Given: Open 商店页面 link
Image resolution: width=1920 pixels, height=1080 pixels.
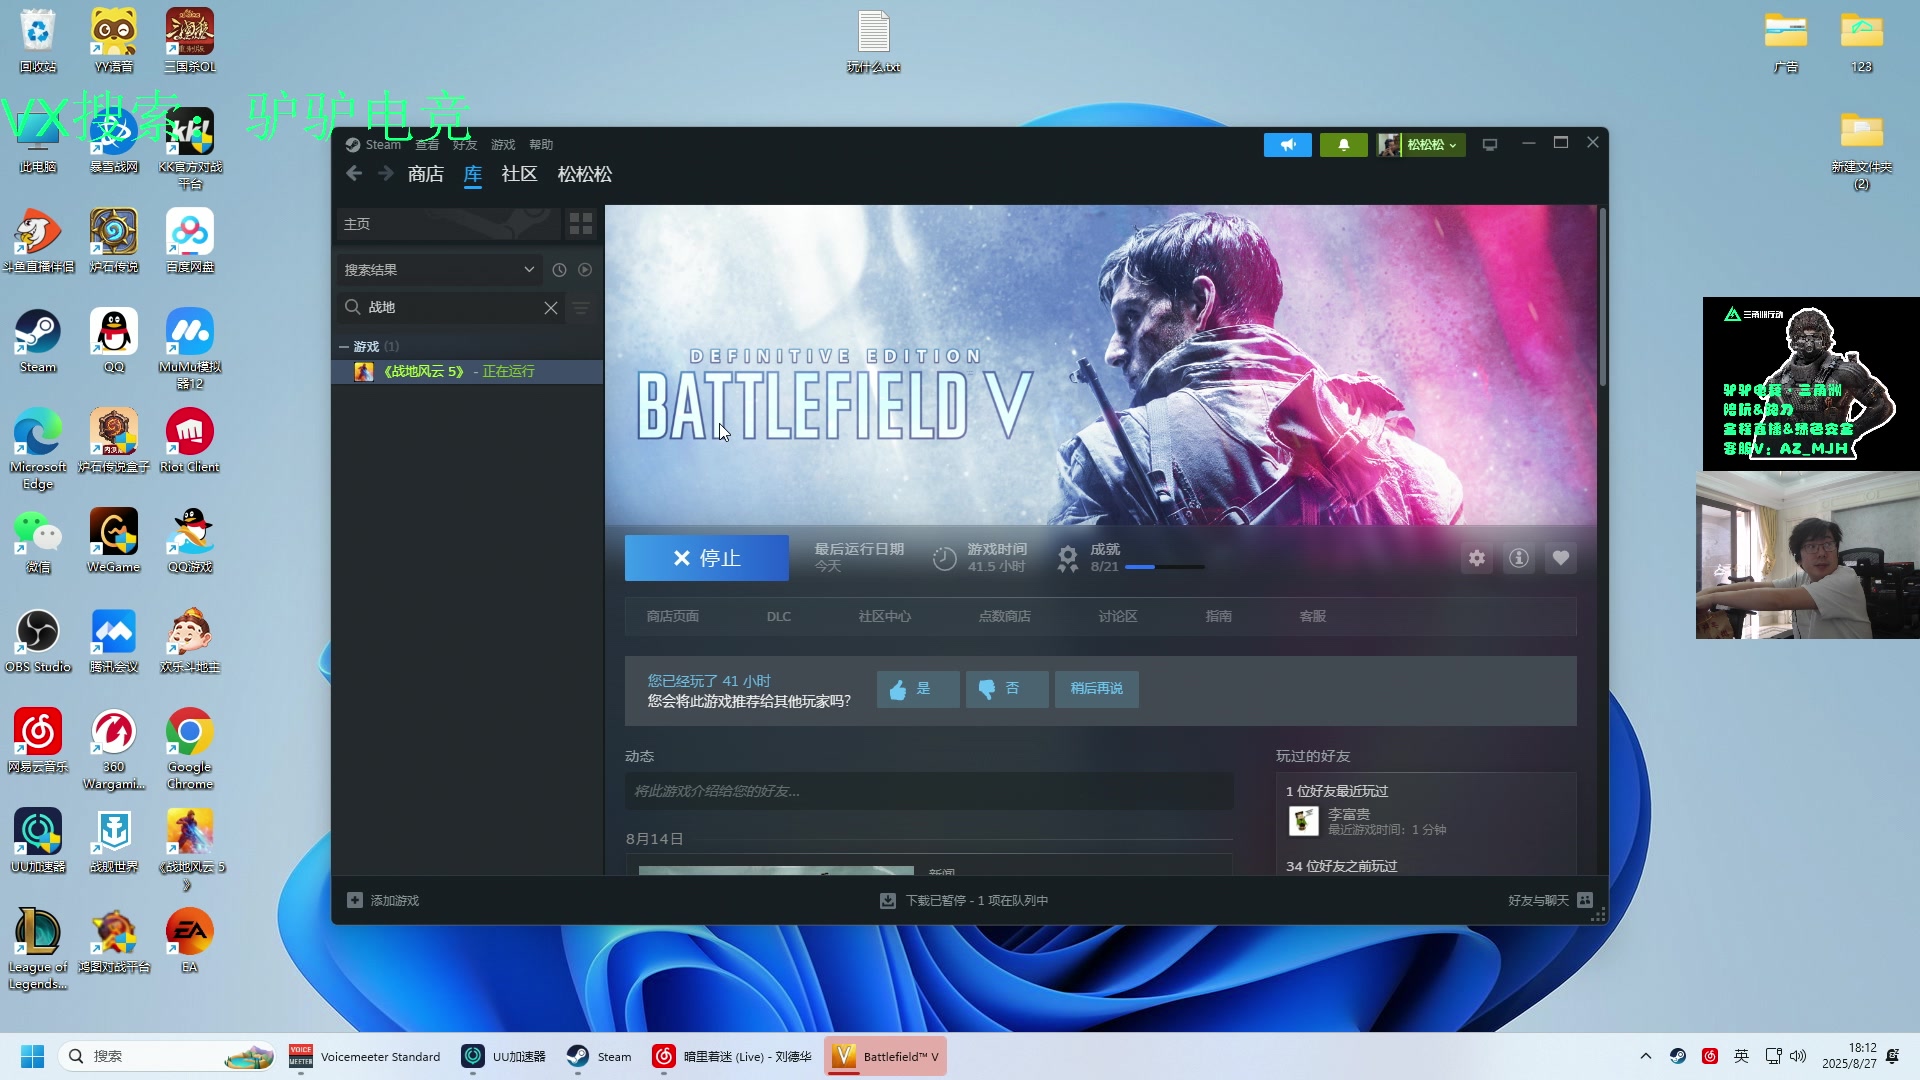Looking at the screenshot, I should coord(673,617).
